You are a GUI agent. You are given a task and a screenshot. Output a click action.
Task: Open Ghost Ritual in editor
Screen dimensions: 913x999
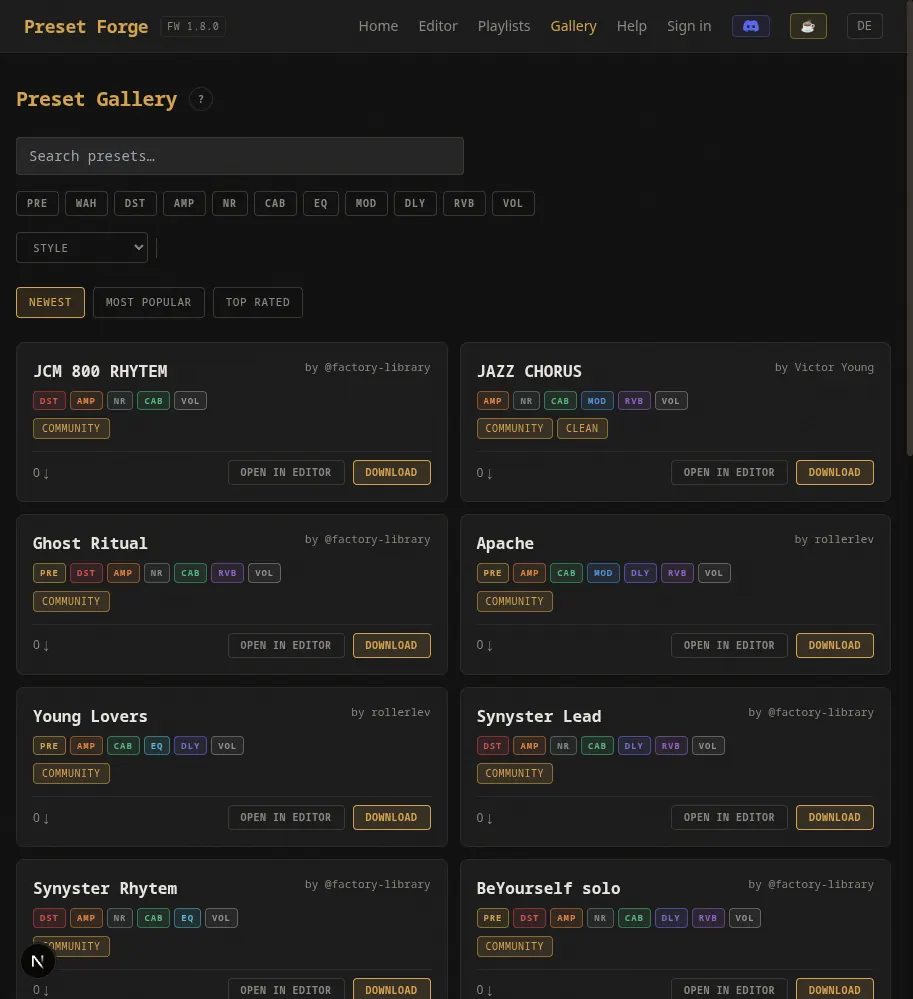point(286,645)
